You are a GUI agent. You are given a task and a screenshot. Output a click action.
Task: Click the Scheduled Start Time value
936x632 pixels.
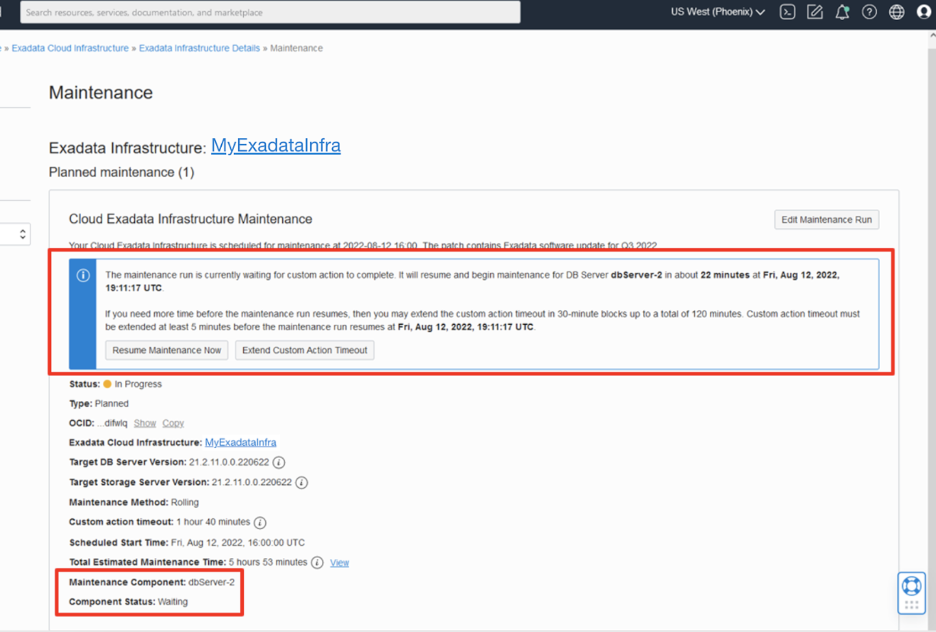238,542
